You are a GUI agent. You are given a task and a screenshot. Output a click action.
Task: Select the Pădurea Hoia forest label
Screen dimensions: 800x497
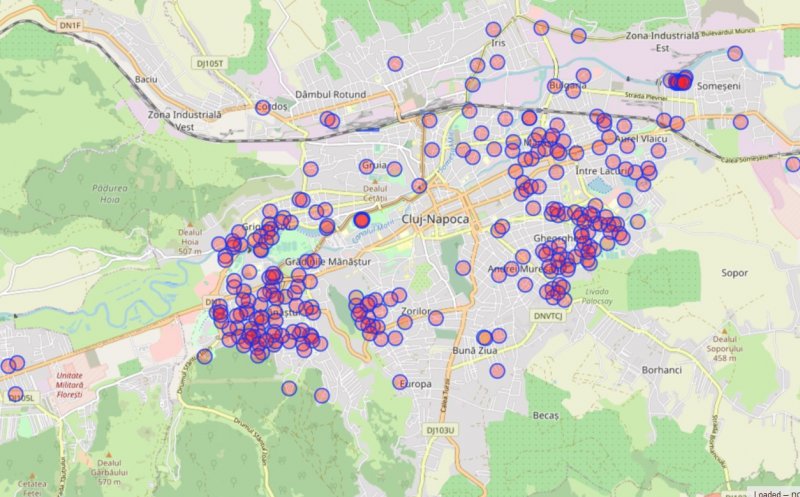point(110,193)
